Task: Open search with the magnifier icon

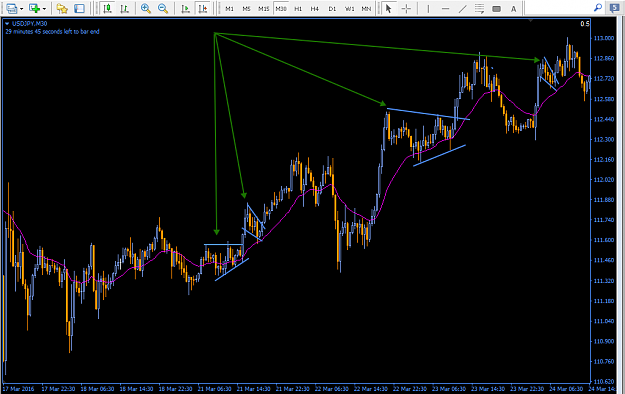Action: click(x=597, y=8)
